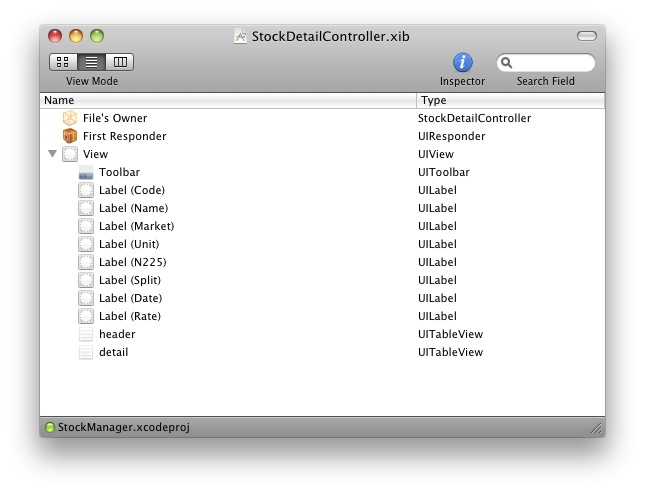645x492 pixels.
Task: Click the UIResponder type cell
Action: pos(451,136)
